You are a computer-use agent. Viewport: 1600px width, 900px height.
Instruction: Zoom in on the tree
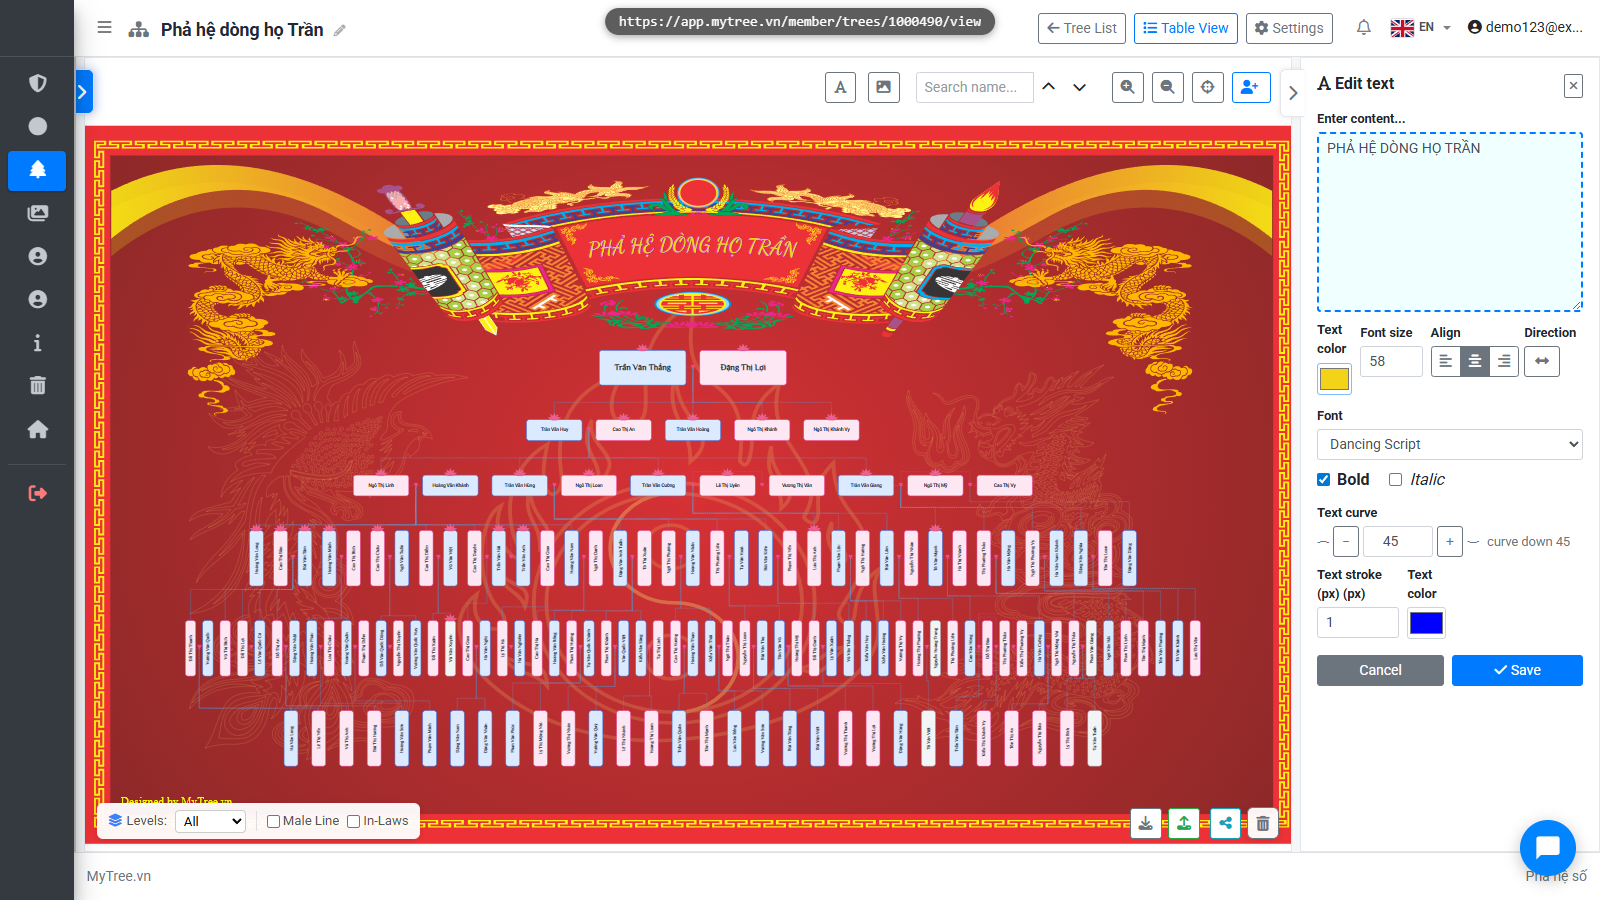tap(1128, 87)
